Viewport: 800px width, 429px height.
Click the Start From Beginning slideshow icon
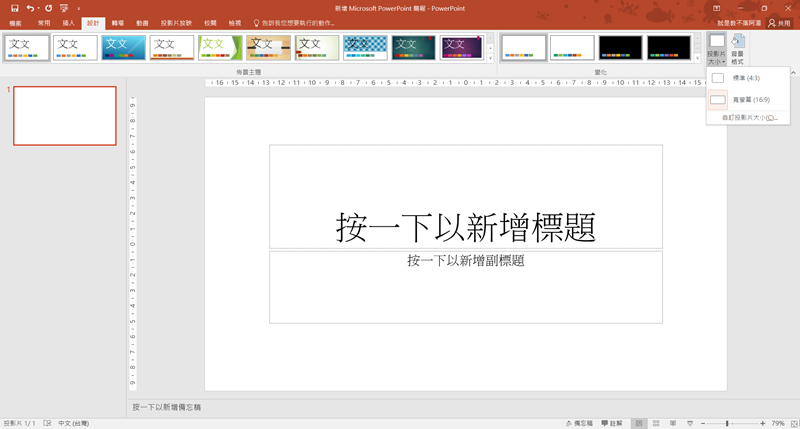pyautogui.click(x=64, y=8)
